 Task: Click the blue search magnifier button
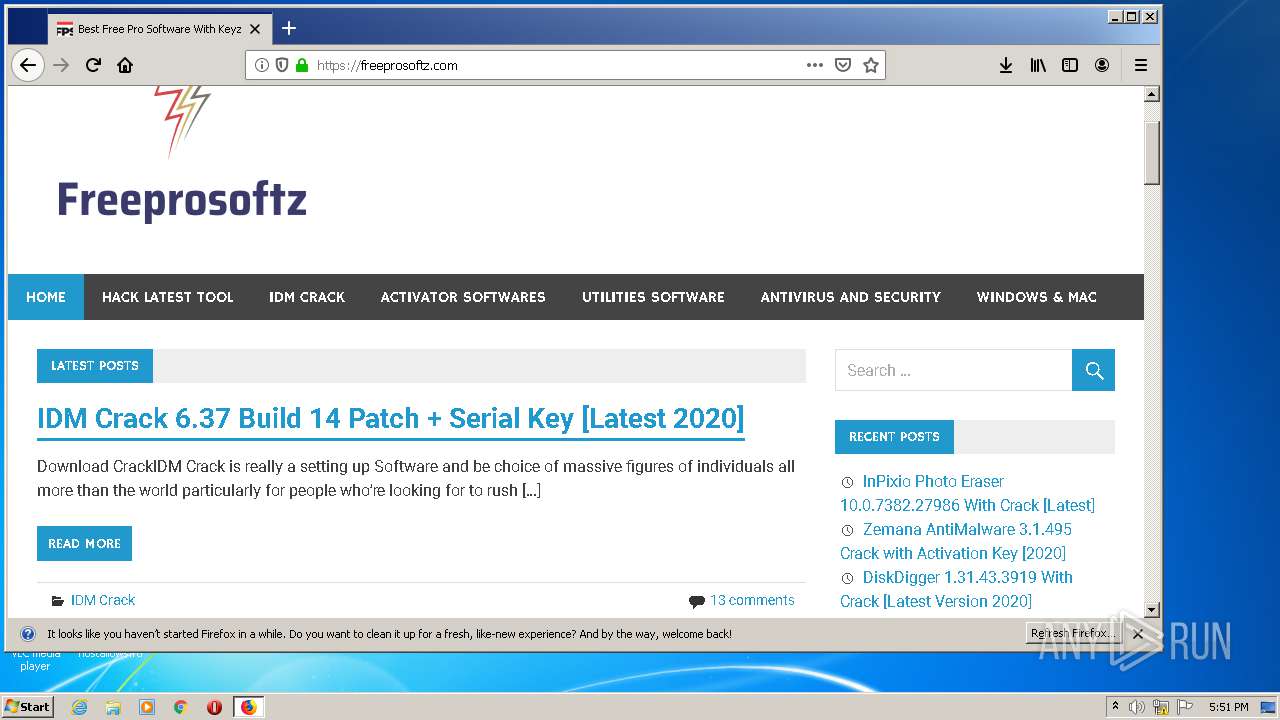point(1093,370)
